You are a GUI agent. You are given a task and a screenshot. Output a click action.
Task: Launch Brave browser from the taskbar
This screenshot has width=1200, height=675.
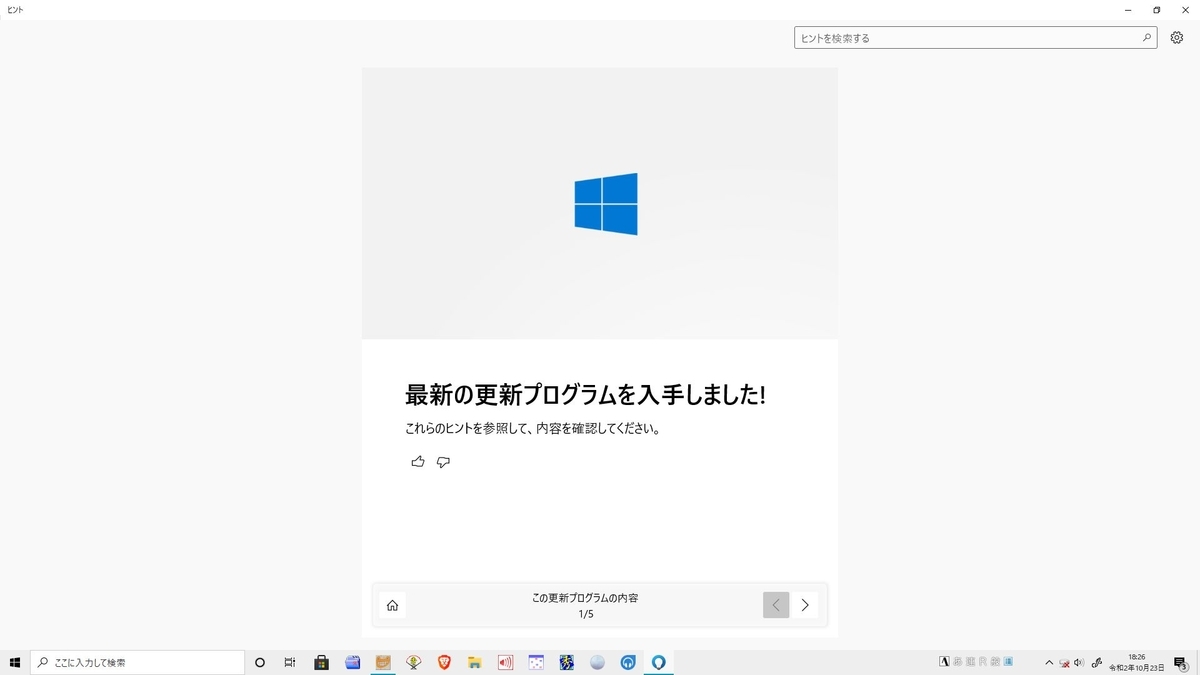(x=444, y=662)
